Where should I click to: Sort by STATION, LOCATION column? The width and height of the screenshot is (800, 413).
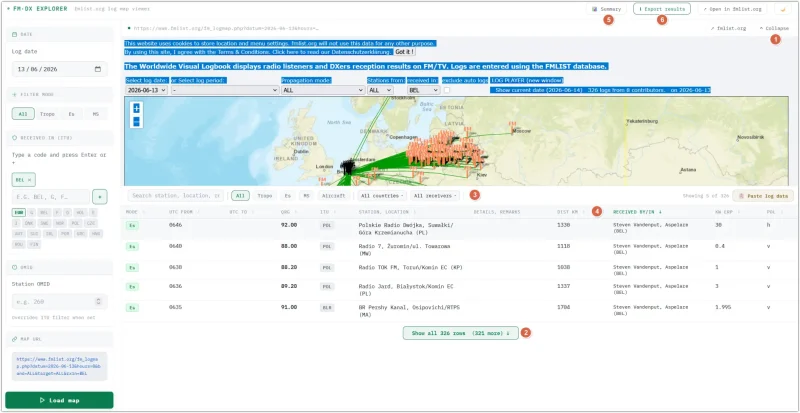(x=386, y=211)
